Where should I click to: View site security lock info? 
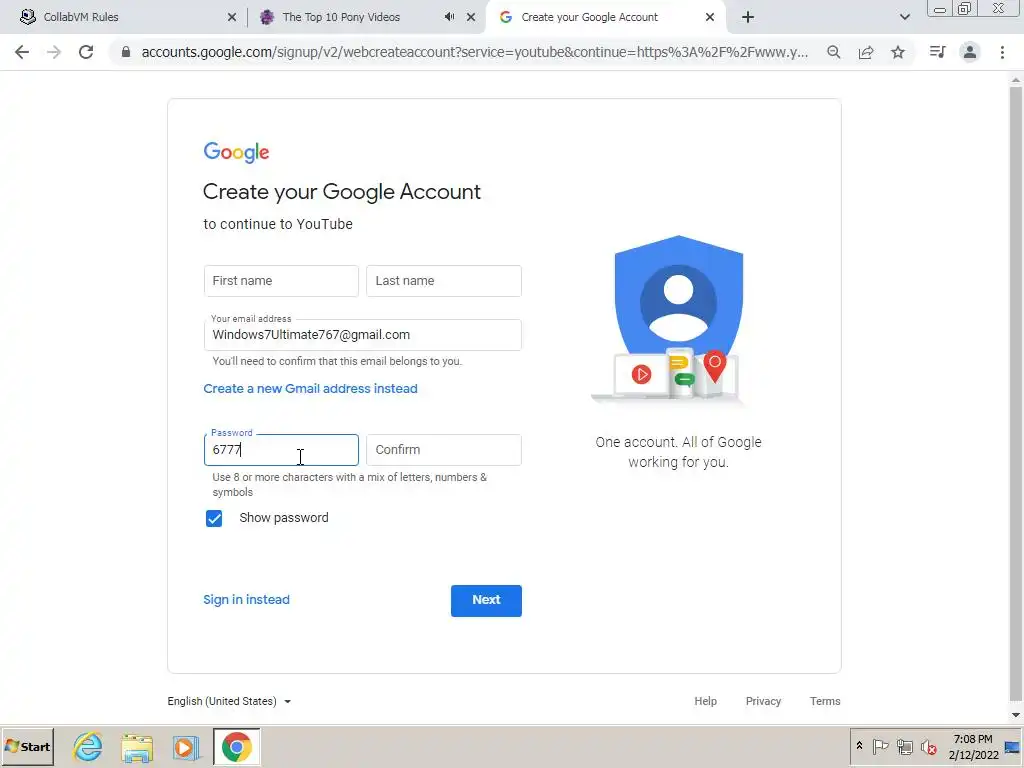tap(126, 52)
